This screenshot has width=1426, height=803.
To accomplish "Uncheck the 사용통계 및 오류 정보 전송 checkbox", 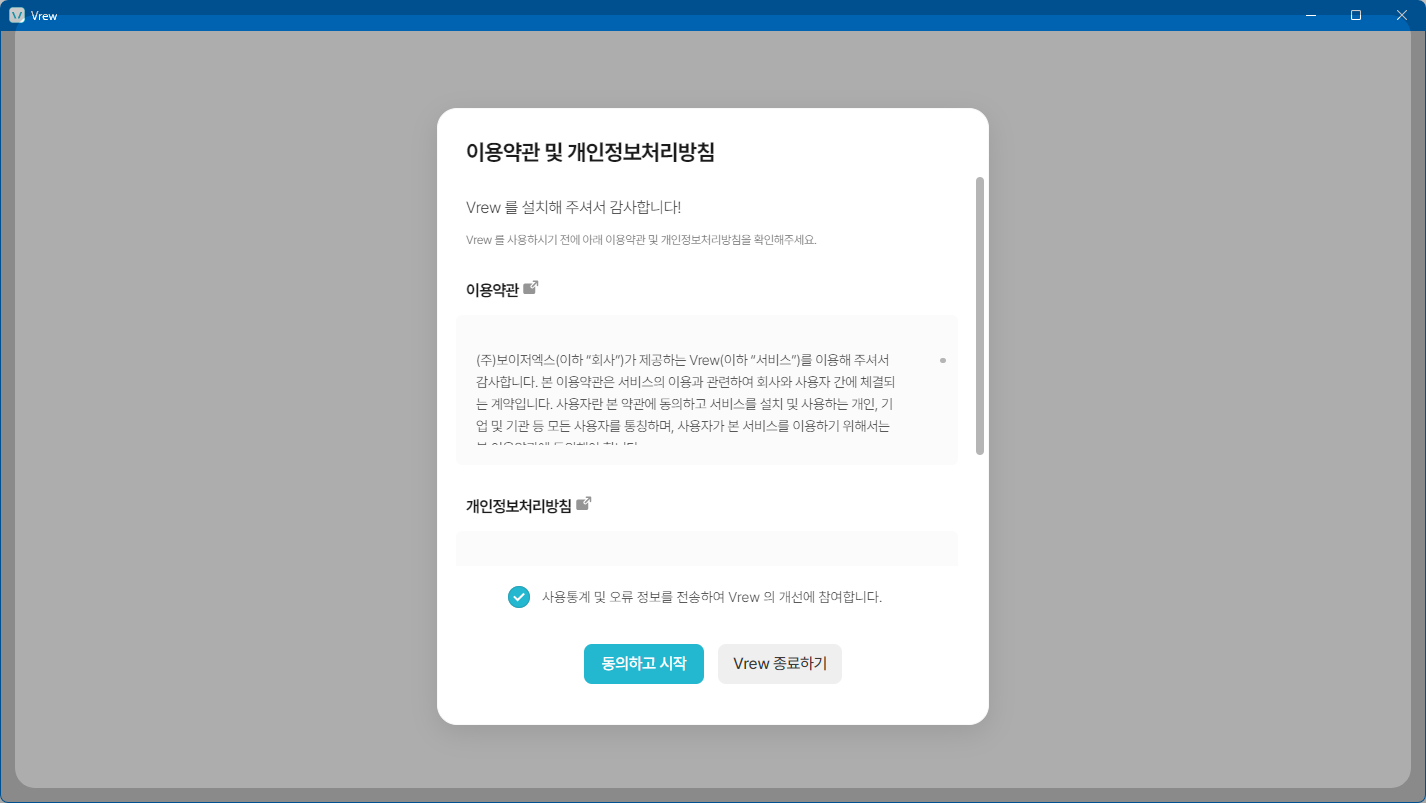I will (519, 597).
